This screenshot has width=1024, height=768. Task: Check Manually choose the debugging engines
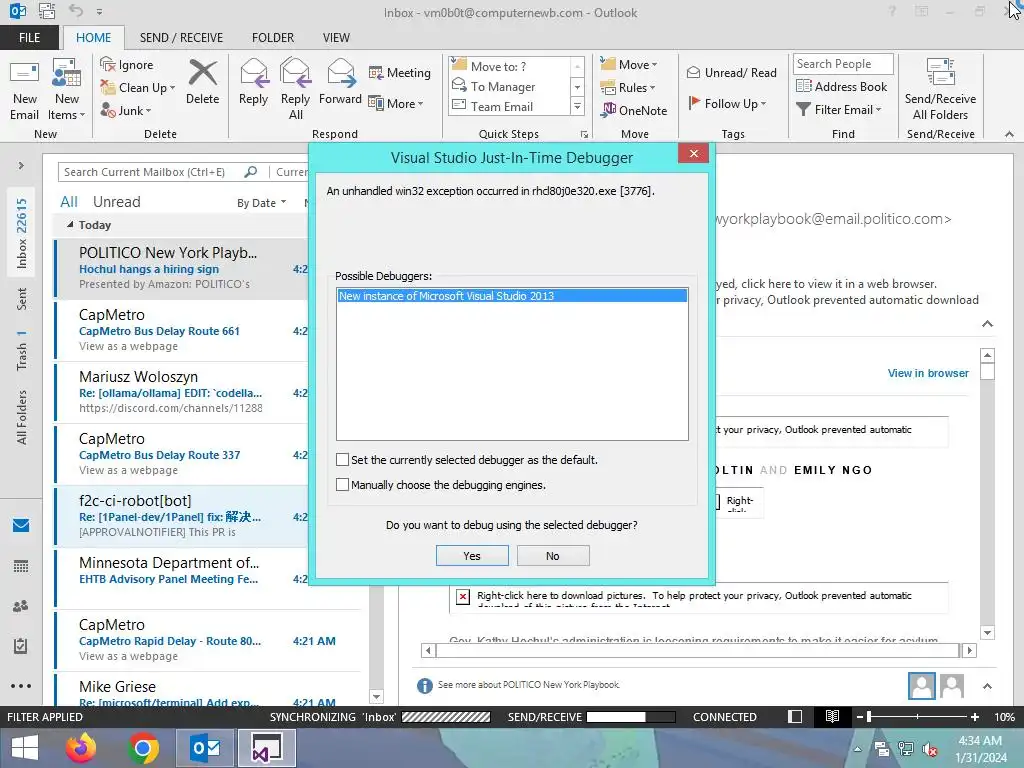[x=342, y=485]
